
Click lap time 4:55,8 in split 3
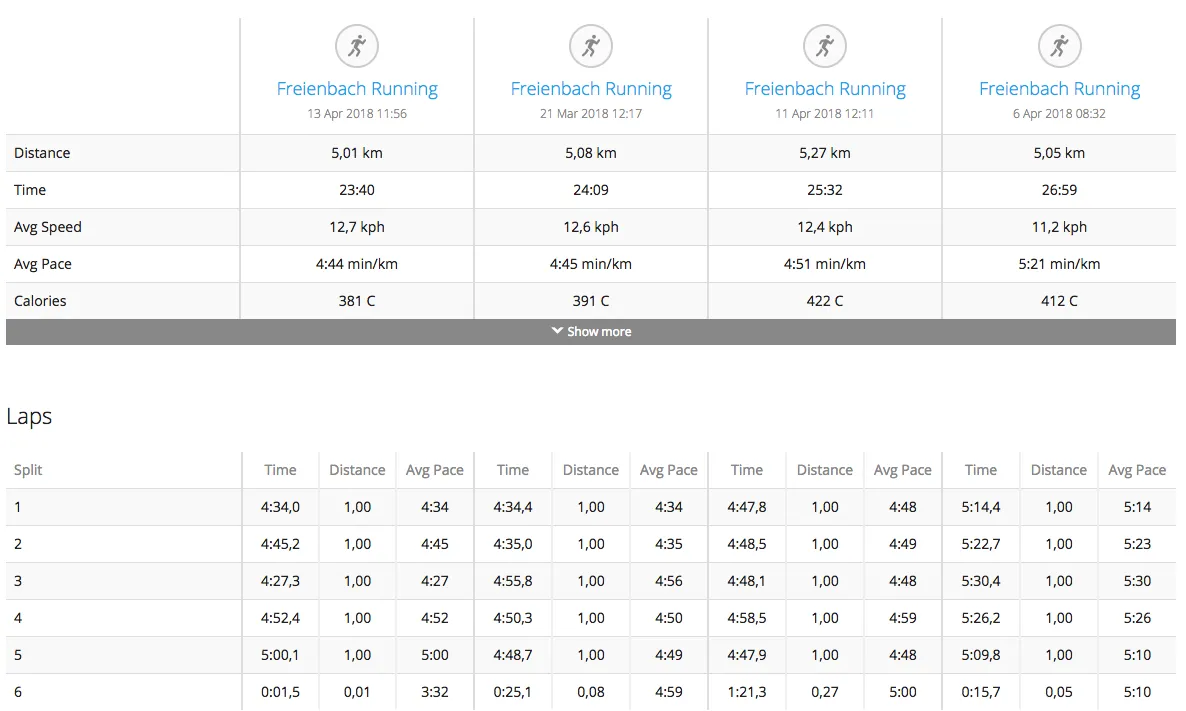click(x=513, y=581)
